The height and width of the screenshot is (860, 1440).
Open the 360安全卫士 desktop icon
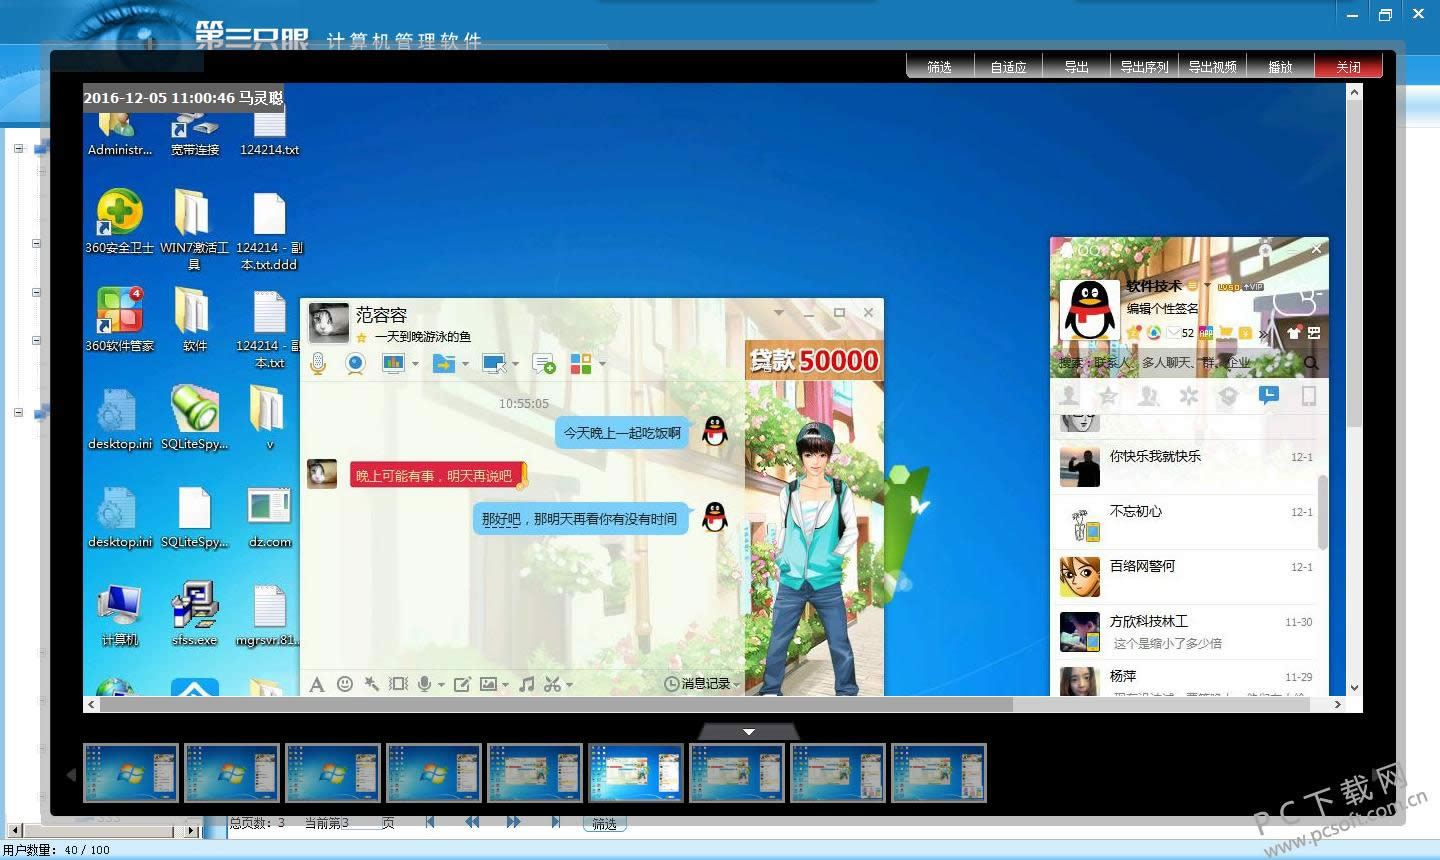(119, 221)
